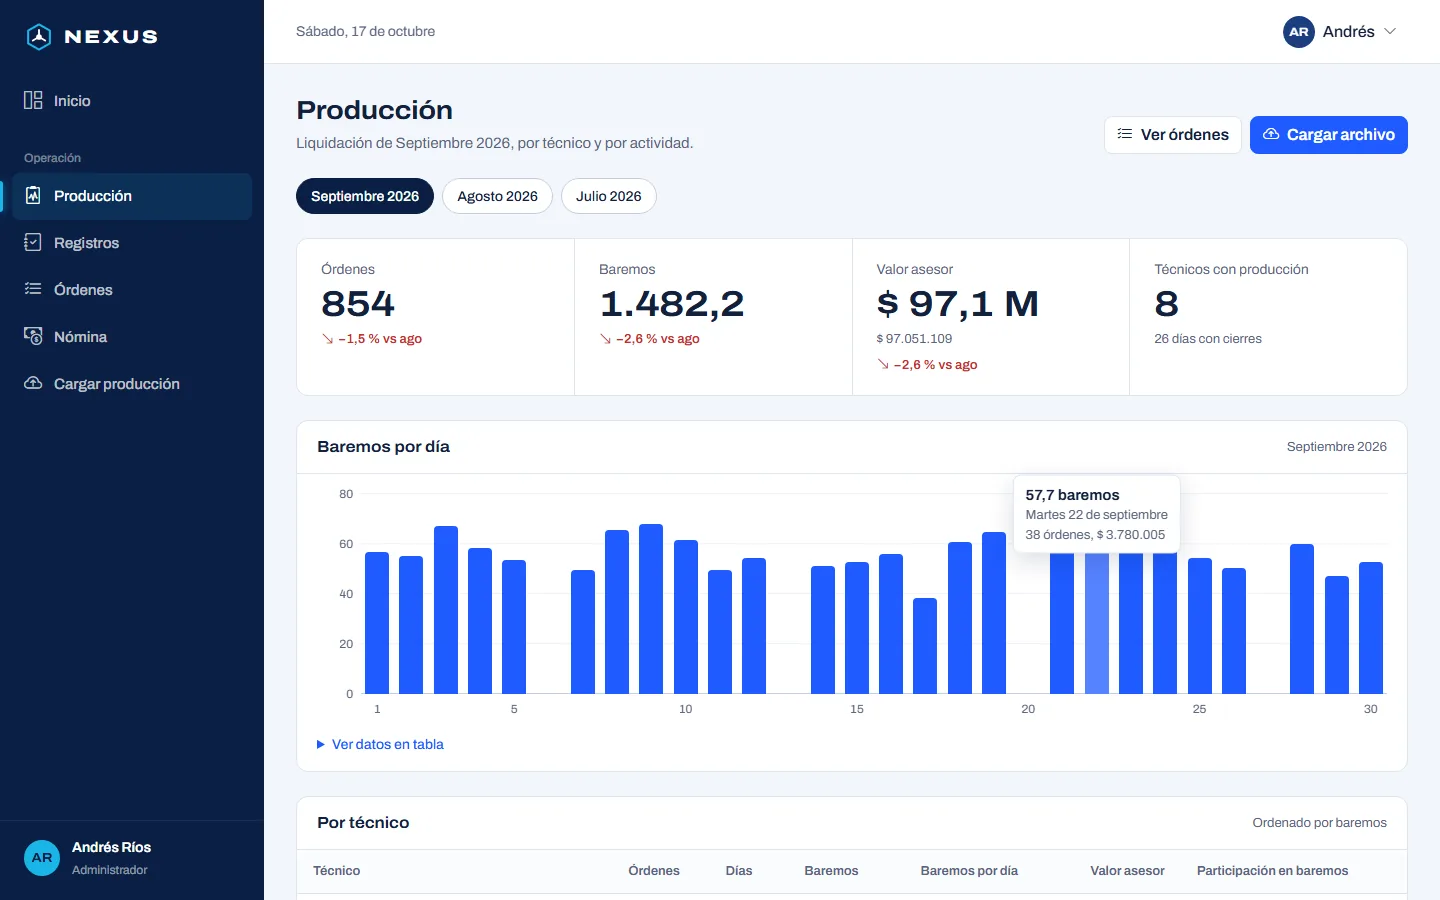Open the Andrés user menu chevron
The width and height of the screenshot is (1440, 900).
click(x=1390, y=32)
